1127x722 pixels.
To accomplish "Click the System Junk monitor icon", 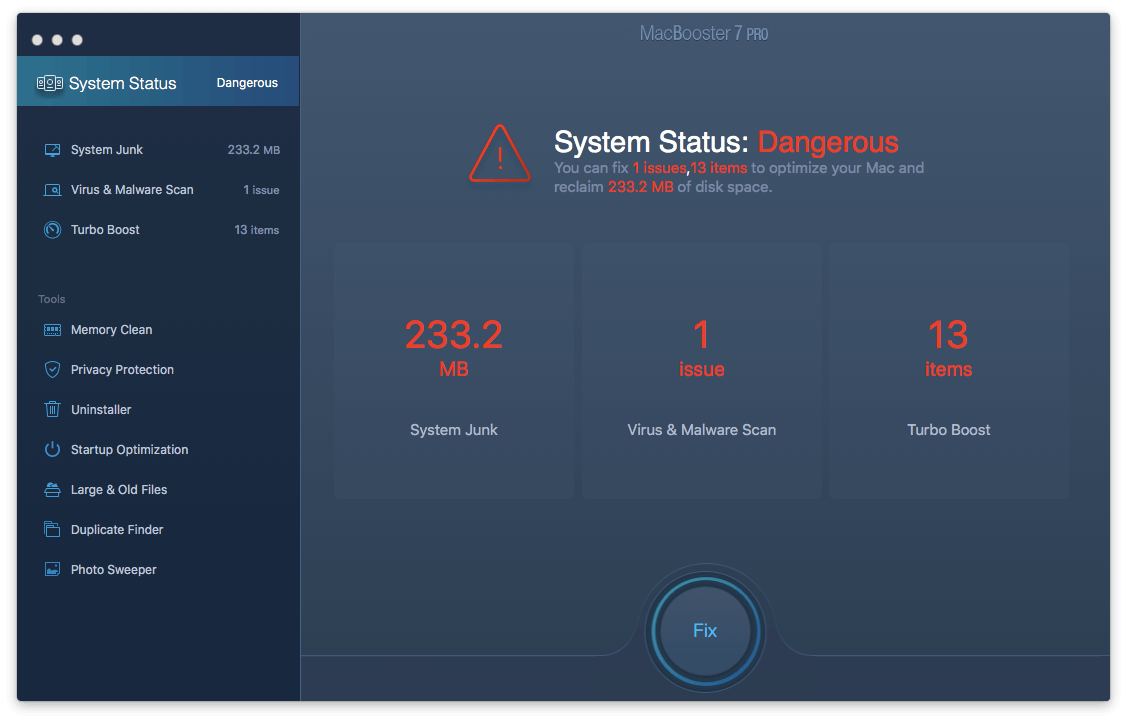I will click(52, 150).
